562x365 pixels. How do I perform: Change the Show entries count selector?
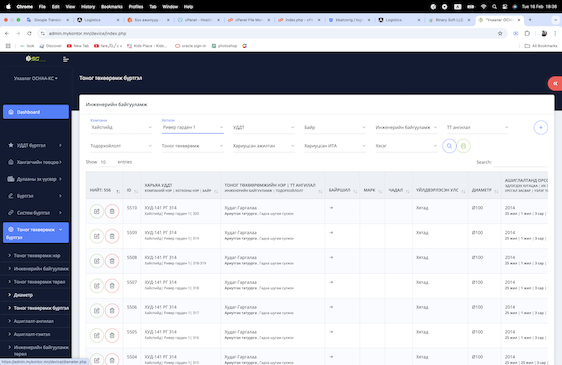point(107,162)
